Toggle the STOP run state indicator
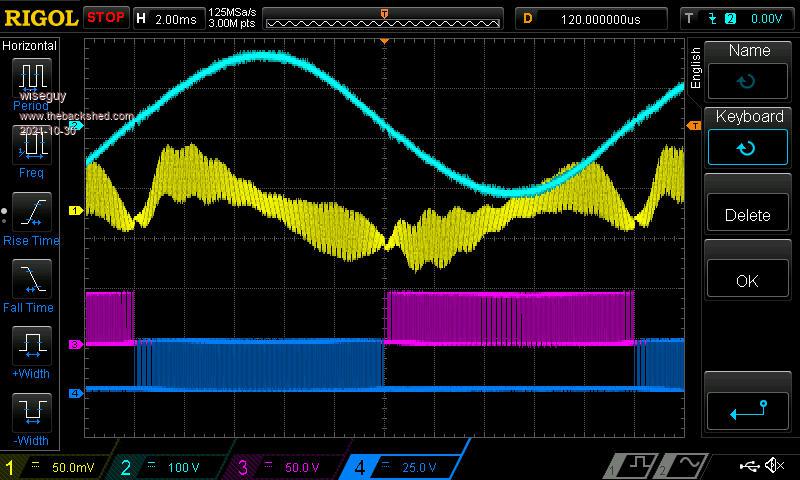Image resolution: width=800 pixels, height=480 pixels. point(105,17)
